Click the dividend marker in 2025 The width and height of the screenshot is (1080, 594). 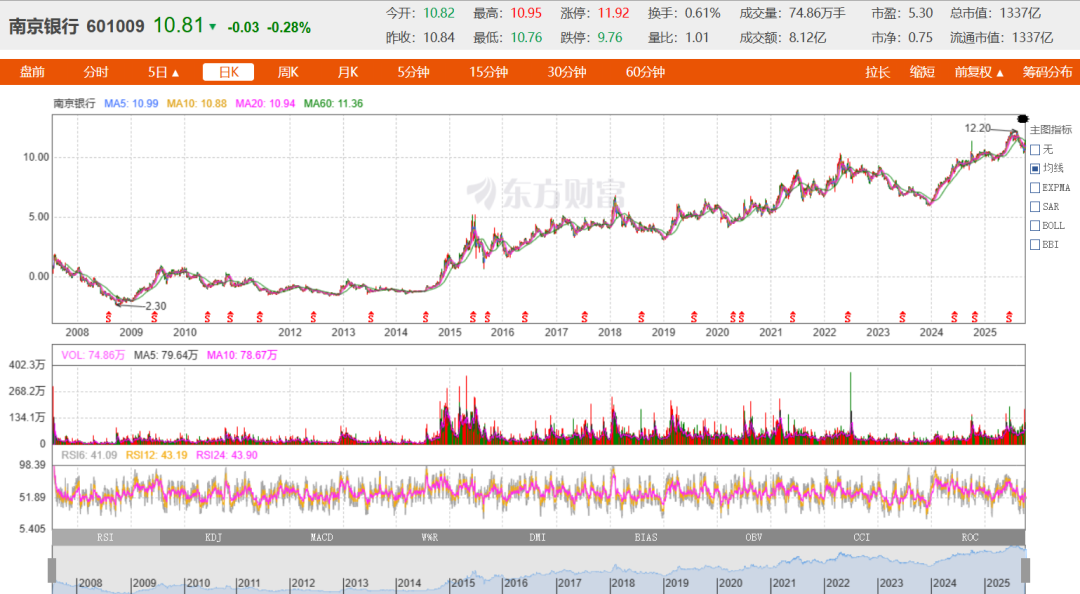point(1009,317)
